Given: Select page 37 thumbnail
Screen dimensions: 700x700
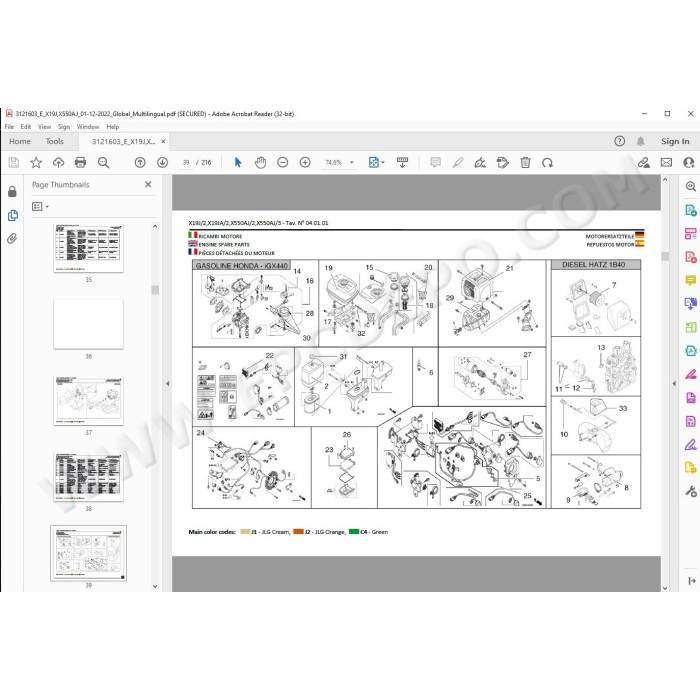Looking at the screenshot, I should [x=88, y=400].
